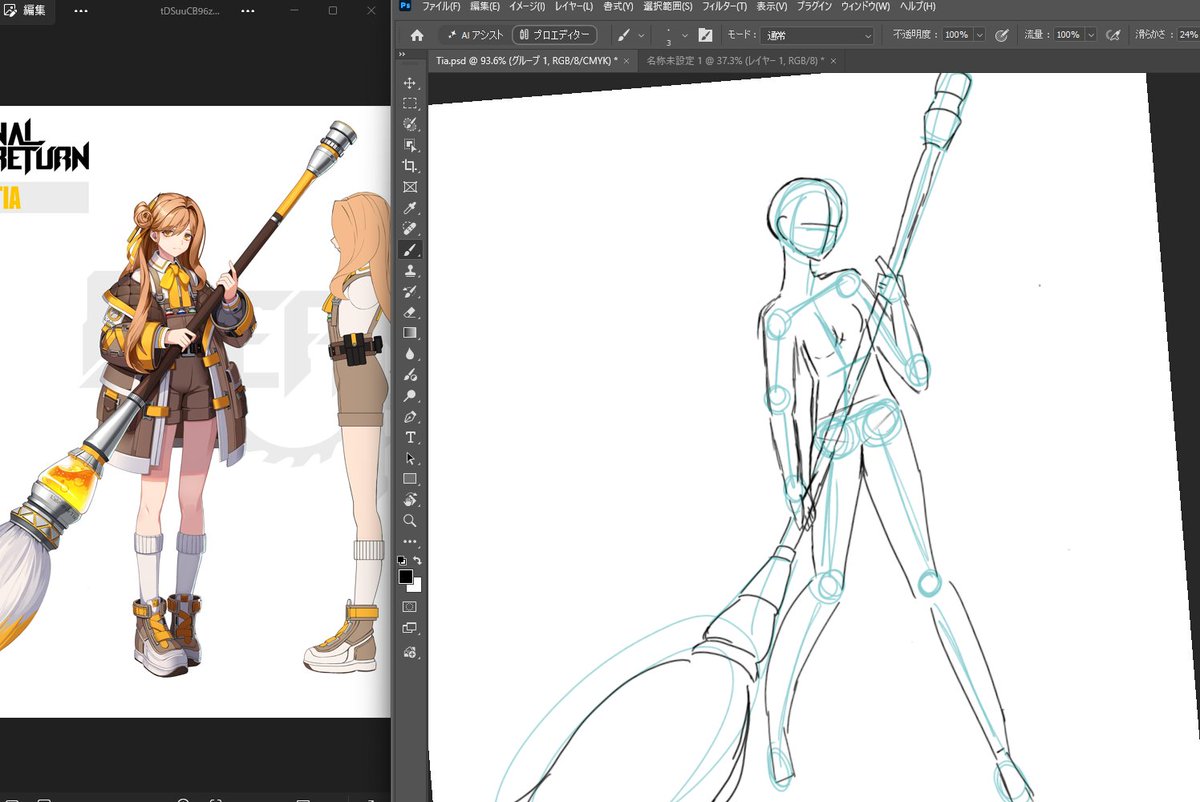1200x802 pixels.
Task: Click the プロエディター button
Action: pyautogui.click(x=554, y=35)
